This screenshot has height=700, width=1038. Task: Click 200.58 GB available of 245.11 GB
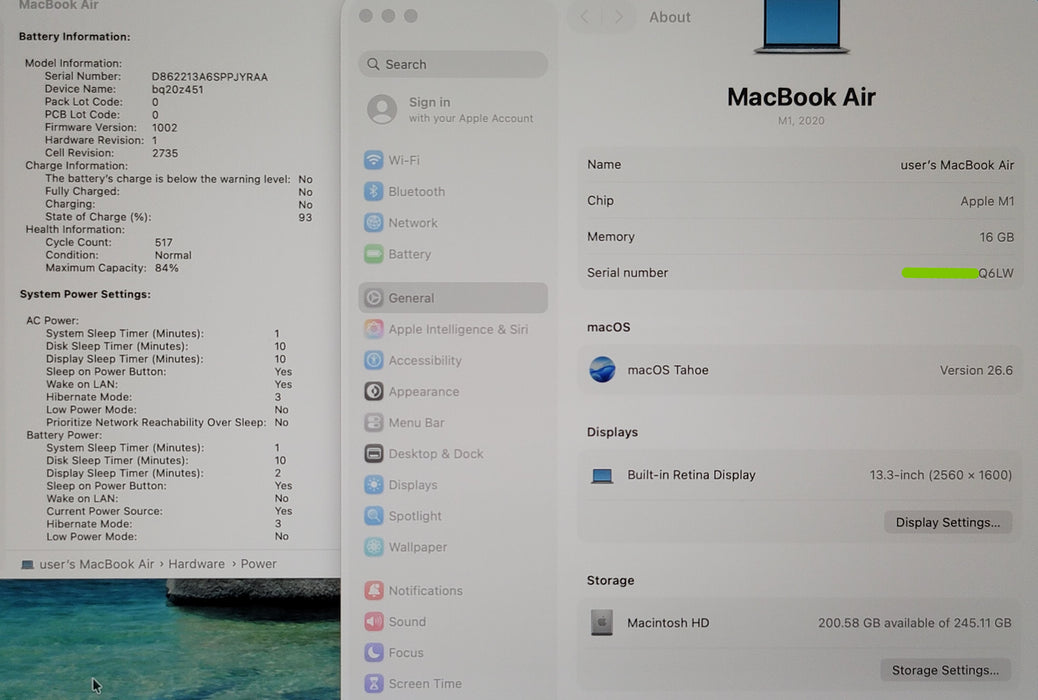pos(914,623)
